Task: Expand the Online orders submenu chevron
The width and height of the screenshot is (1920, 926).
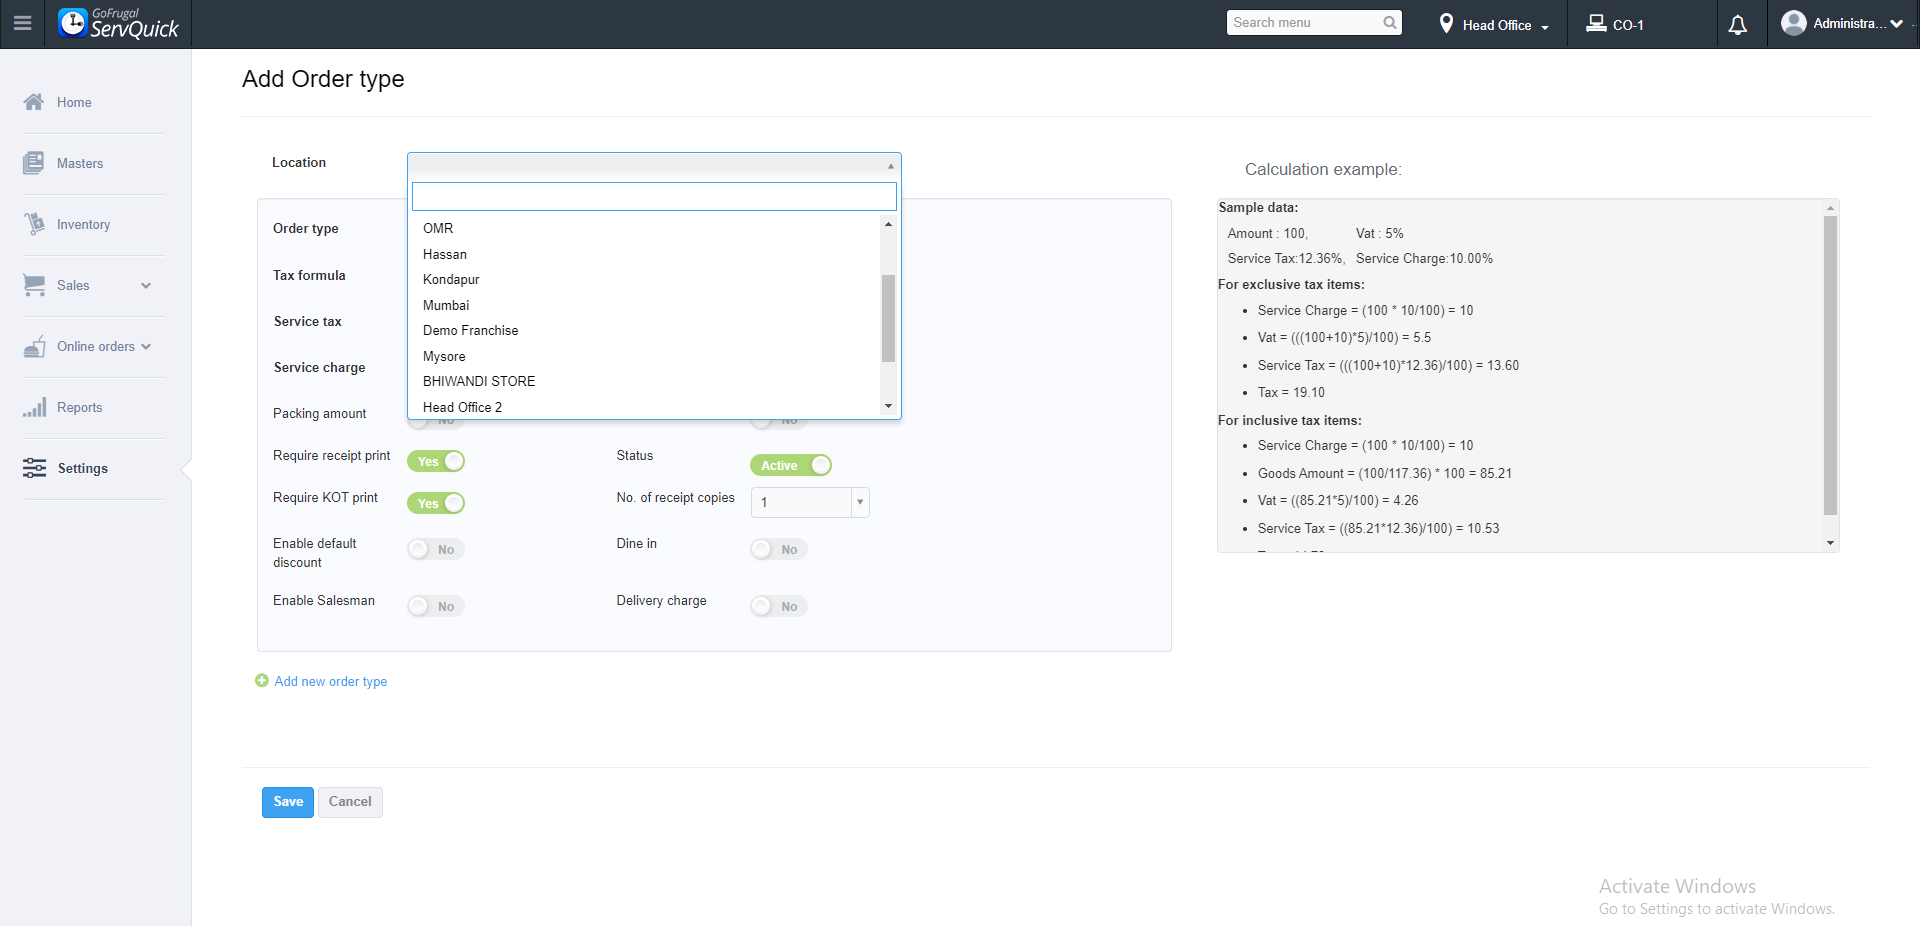Action: 146,347
